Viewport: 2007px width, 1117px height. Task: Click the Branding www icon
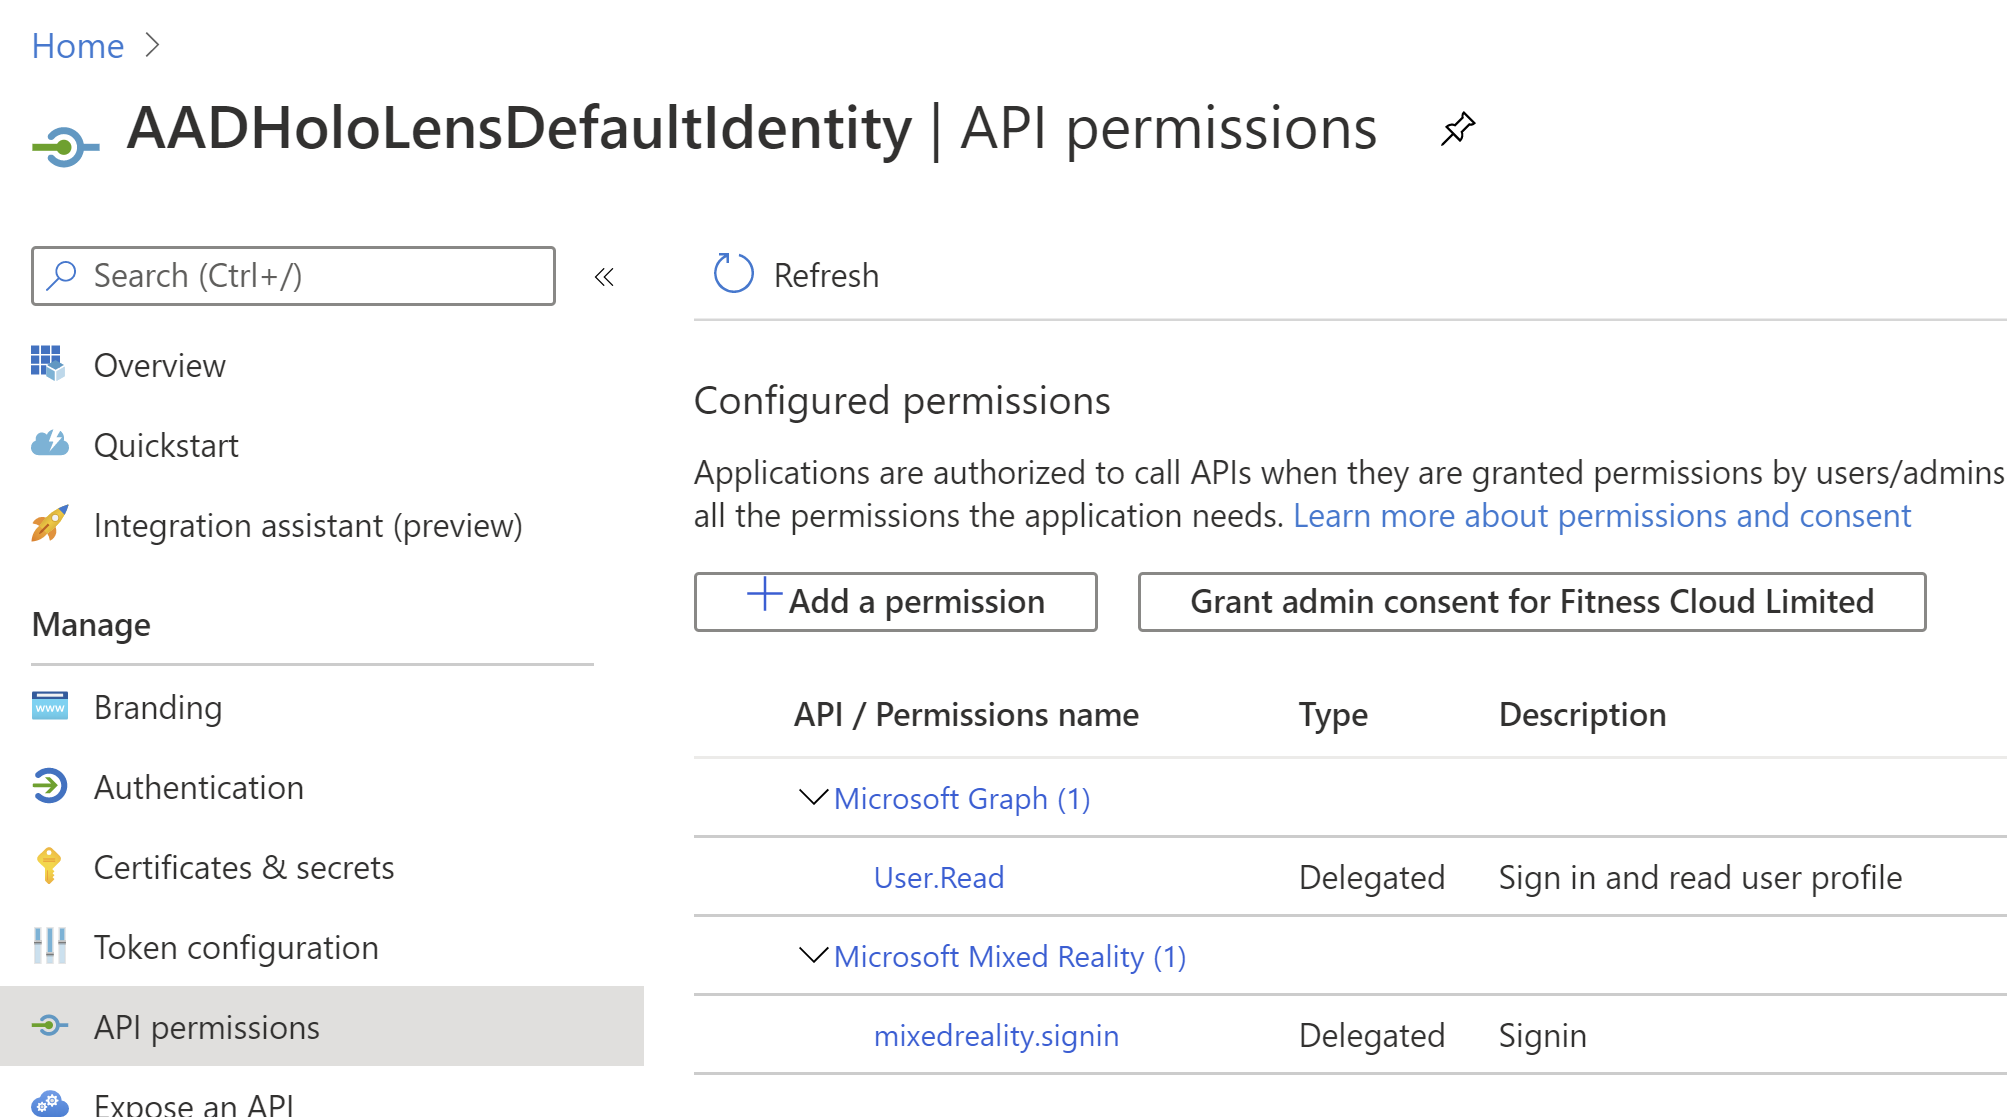click(x=50, y=706)
